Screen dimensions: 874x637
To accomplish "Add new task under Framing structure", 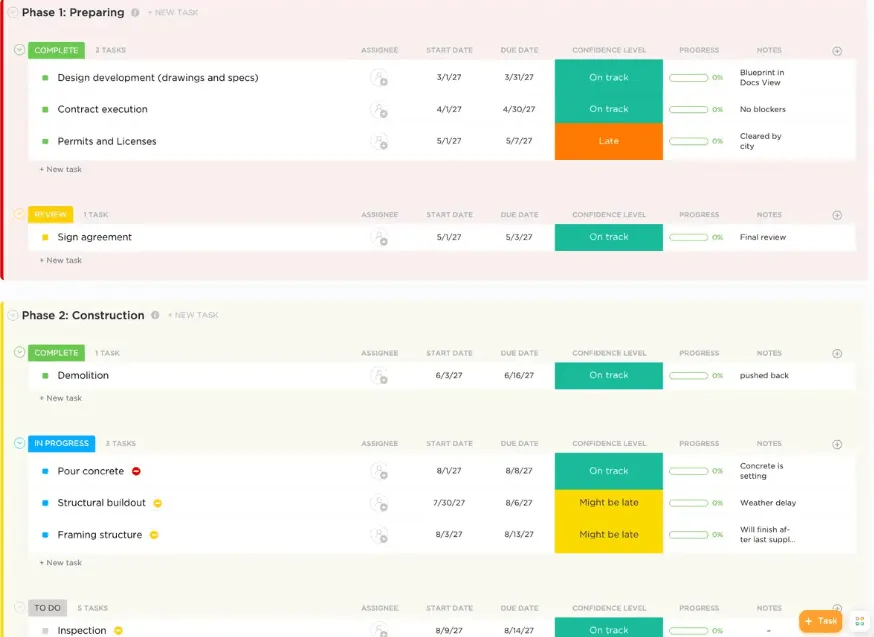I will pyautogui.click(x=61, y=562).
